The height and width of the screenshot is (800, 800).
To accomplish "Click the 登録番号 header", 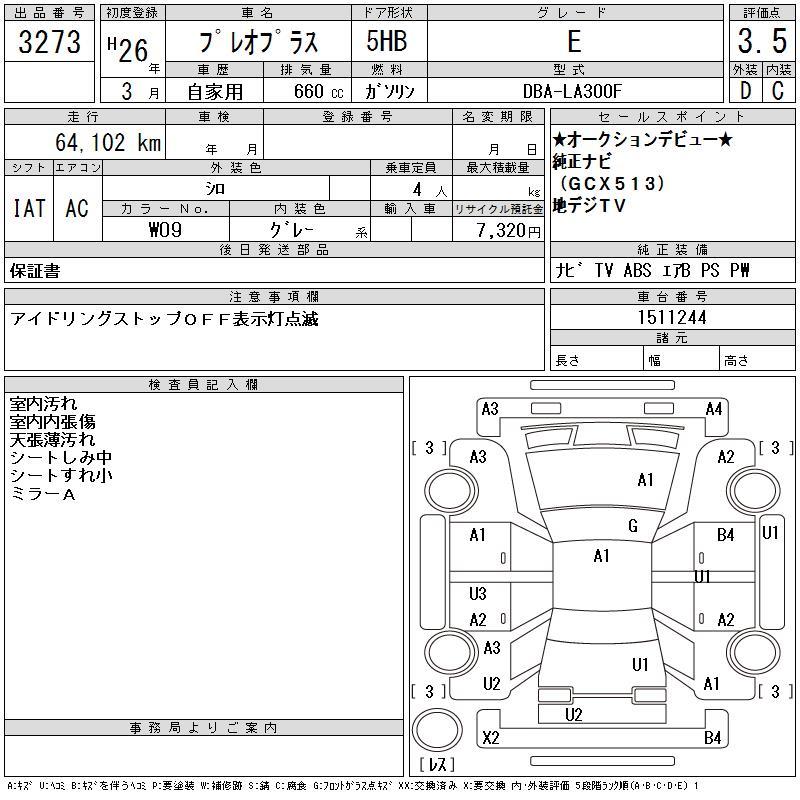I will [358, 117].
